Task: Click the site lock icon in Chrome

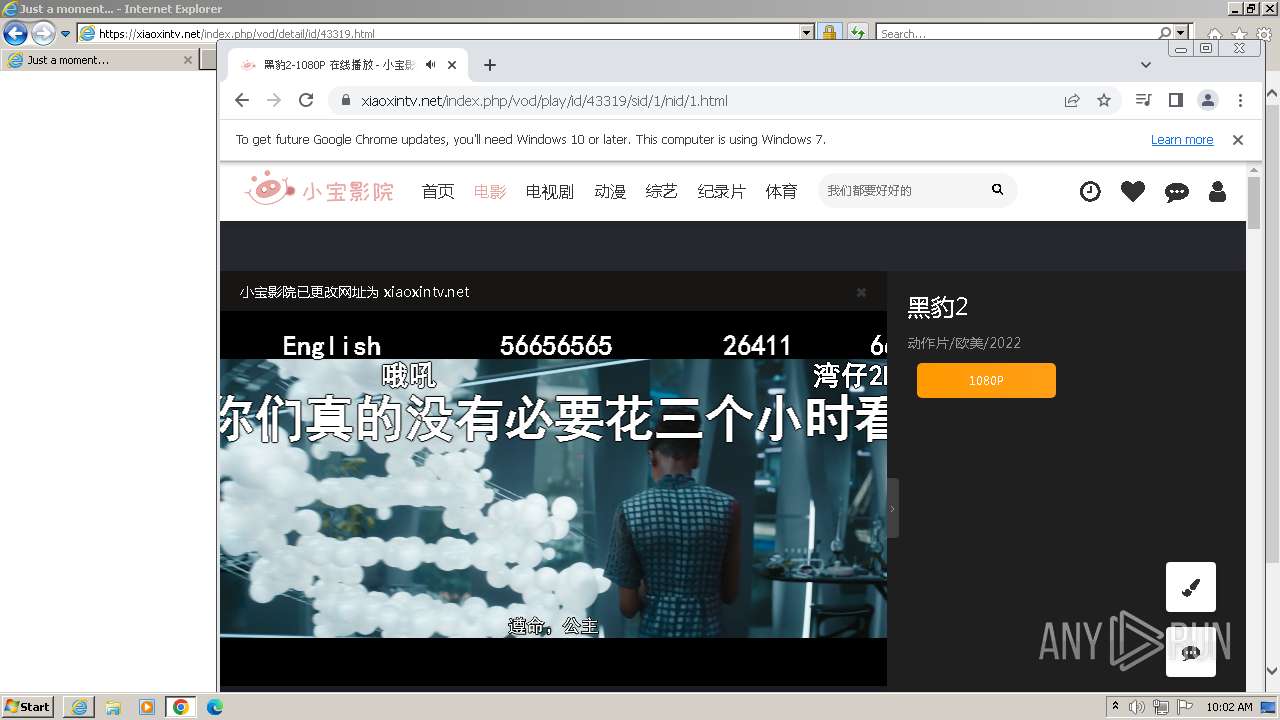Action: click(x=345, y=100)
